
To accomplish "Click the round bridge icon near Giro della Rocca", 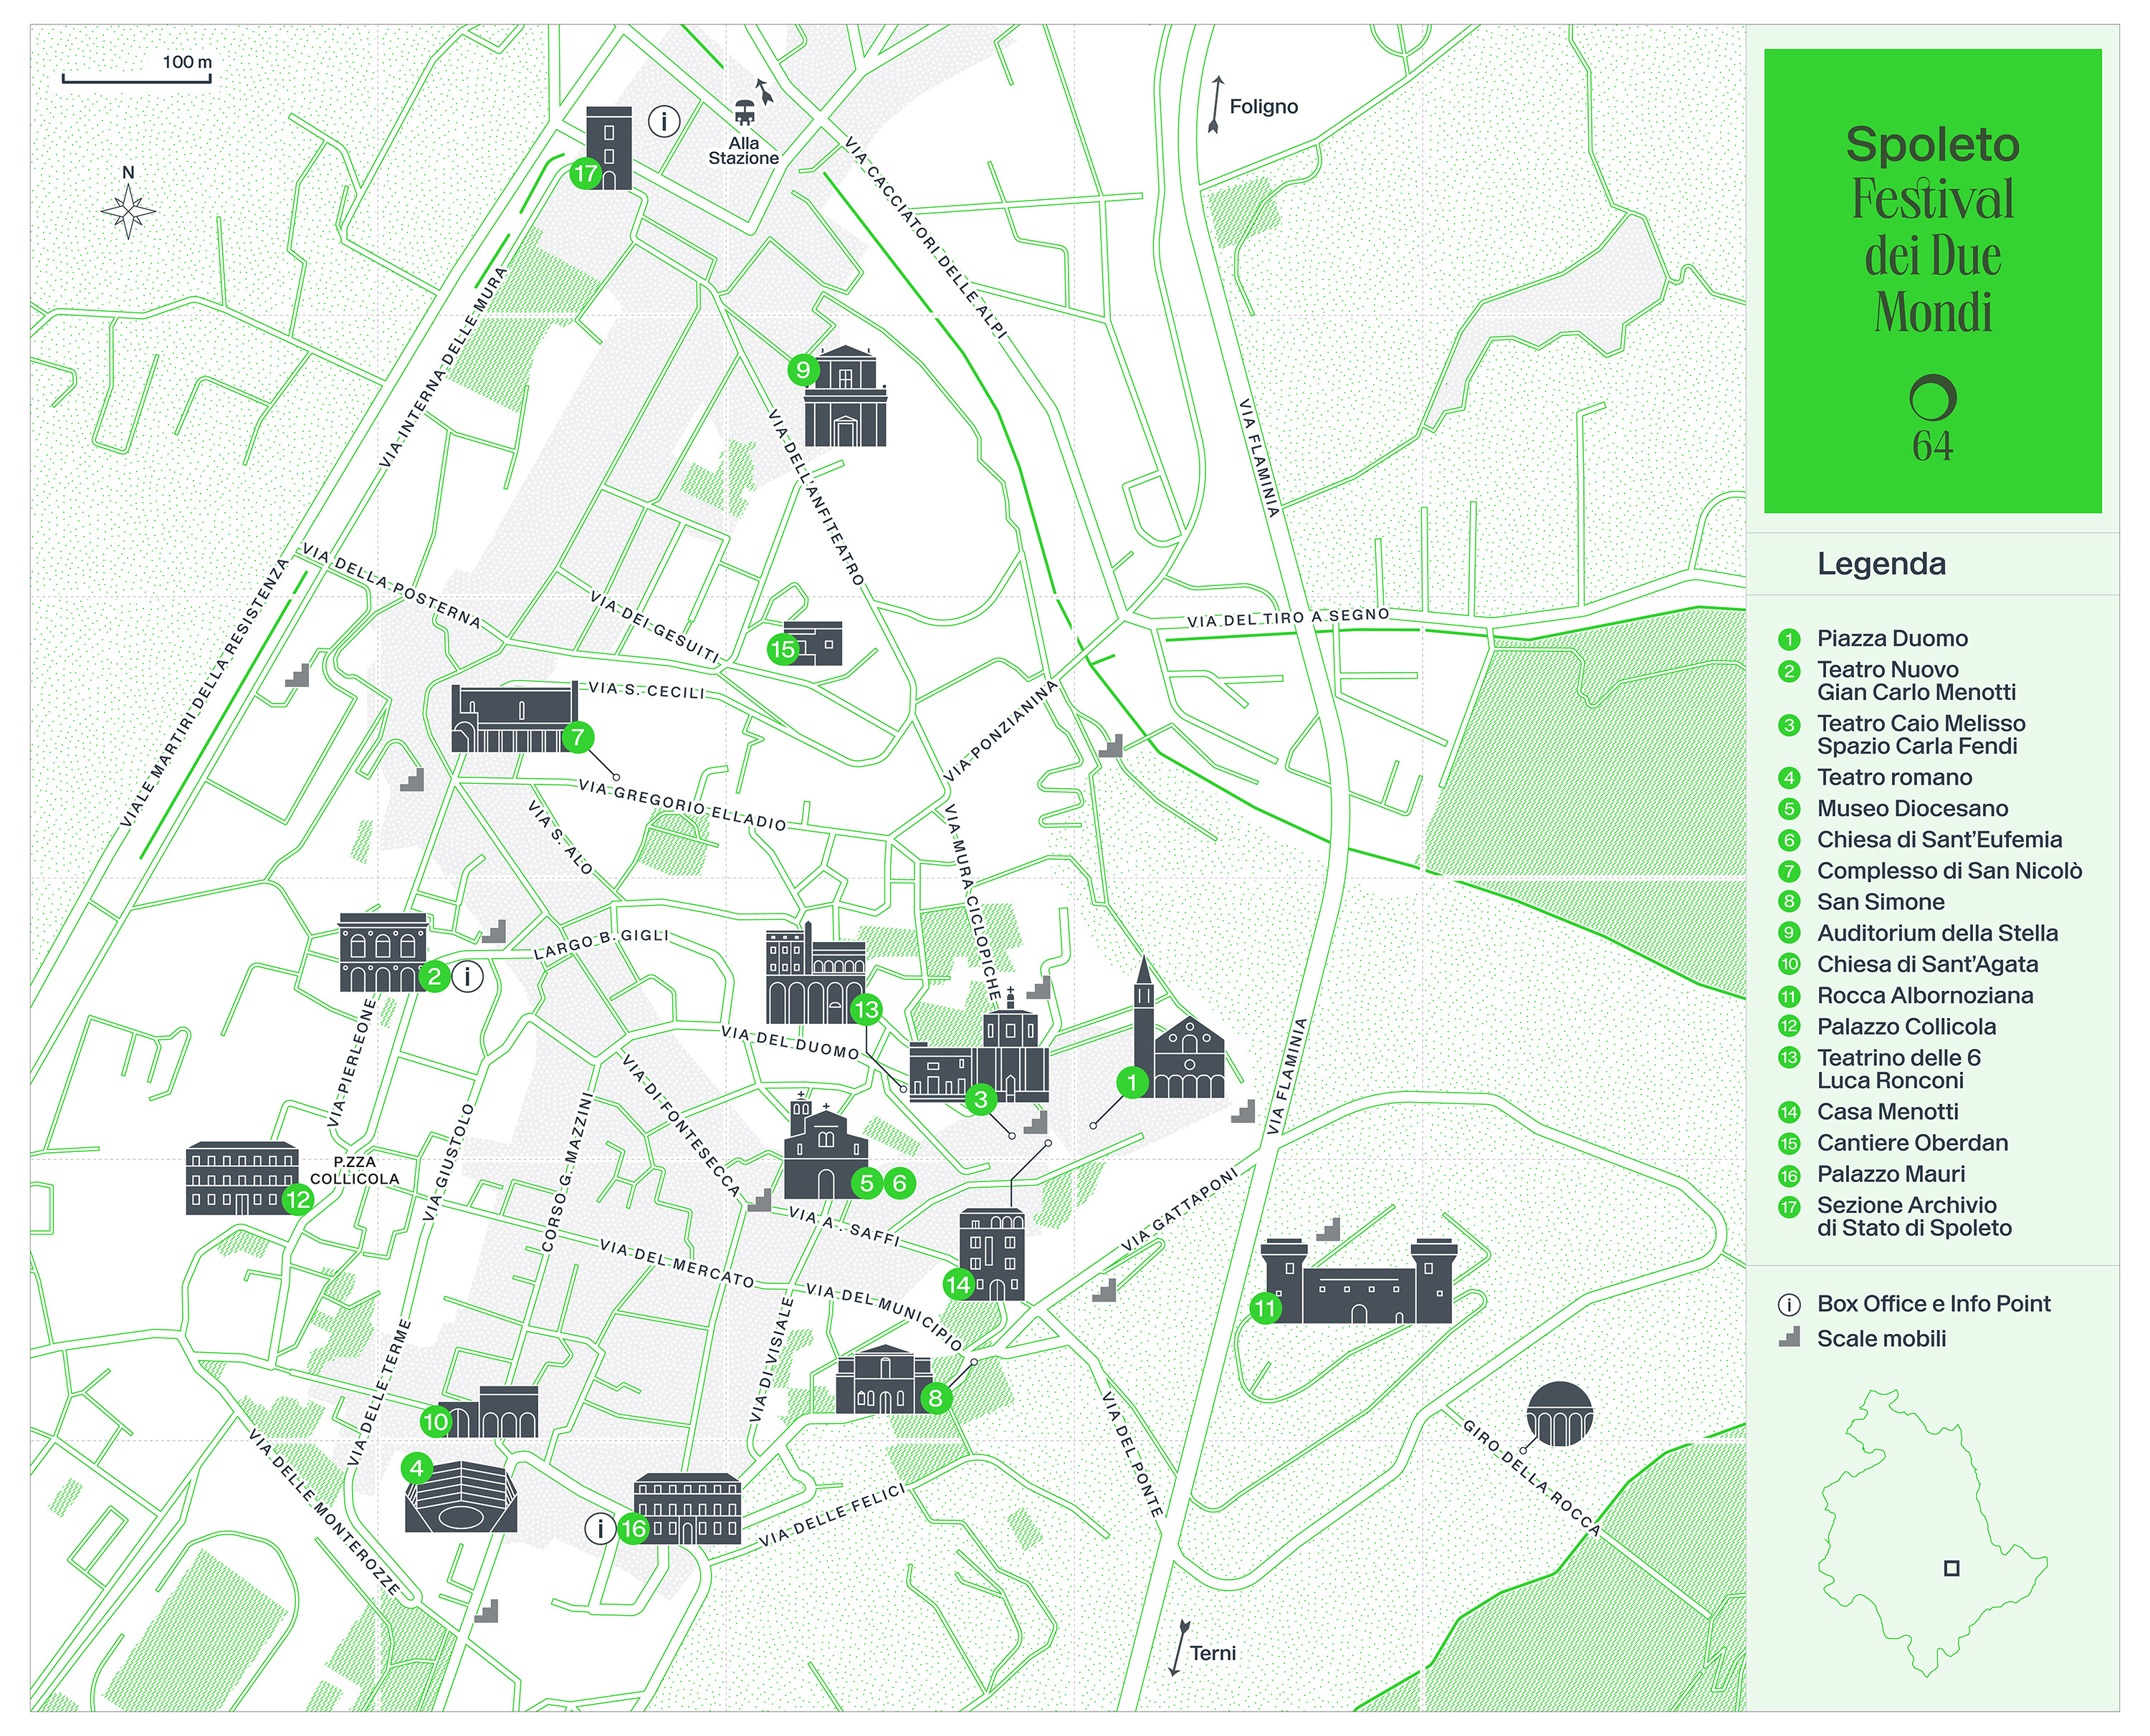I will click(x=1559, y=1414).
